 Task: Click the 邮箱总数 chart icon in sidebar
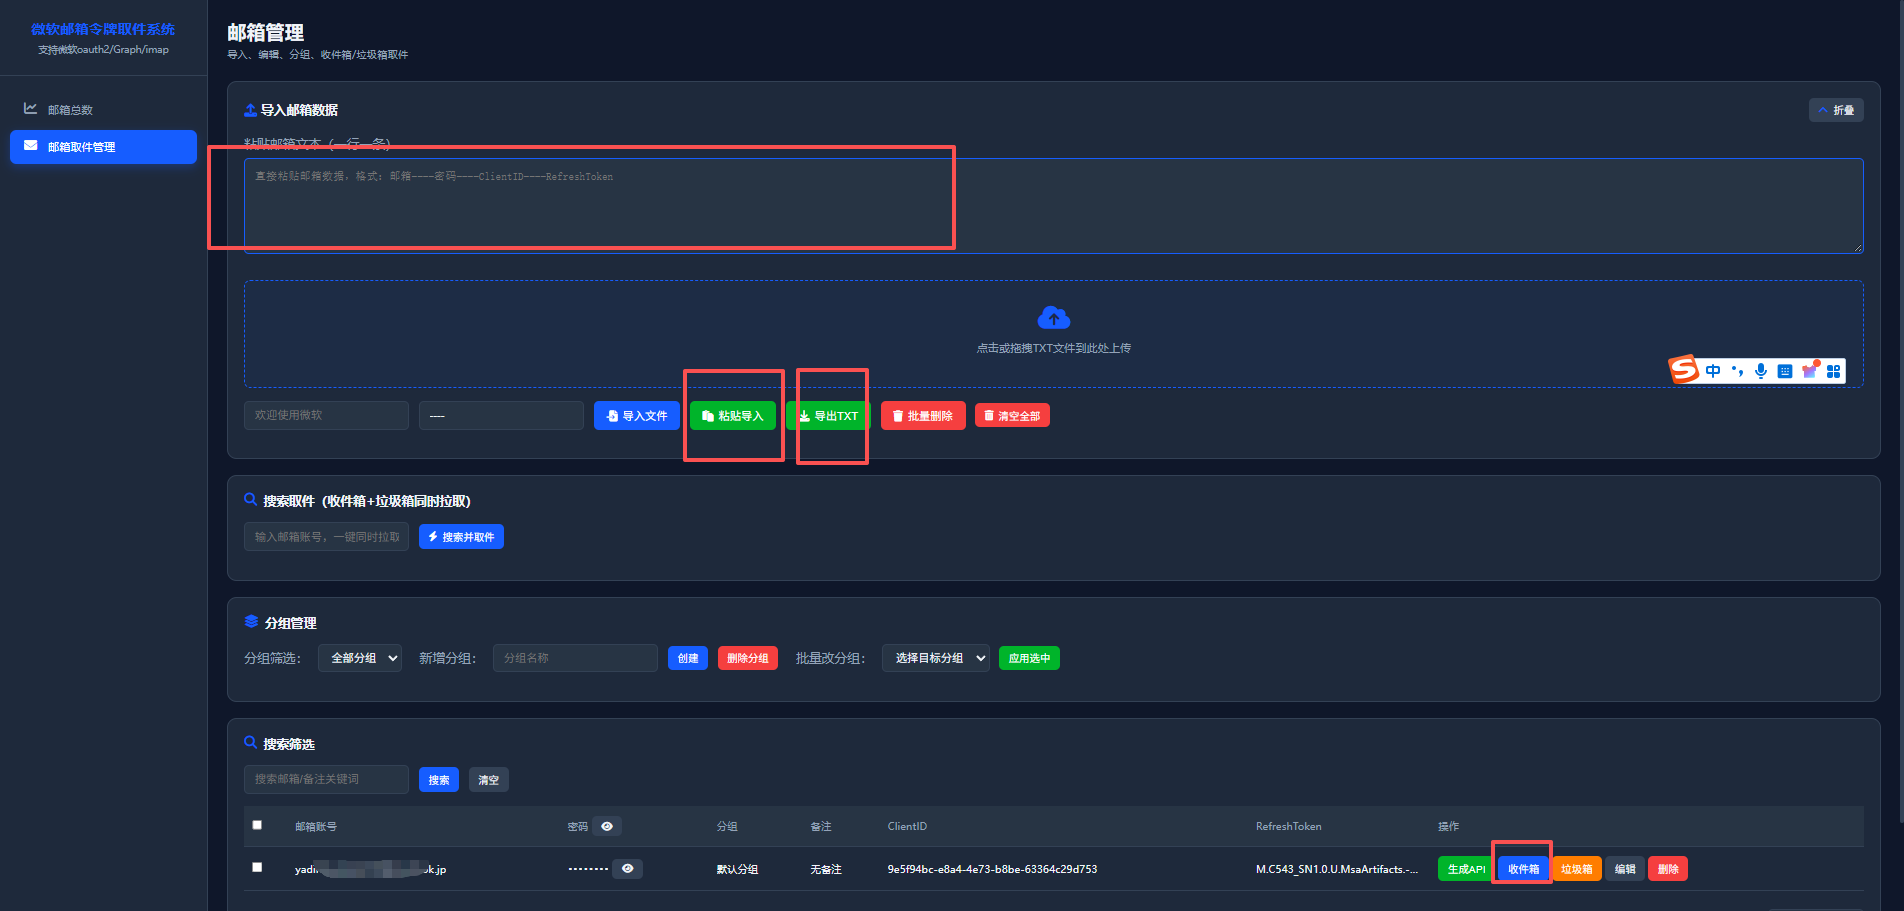point(31,108)
